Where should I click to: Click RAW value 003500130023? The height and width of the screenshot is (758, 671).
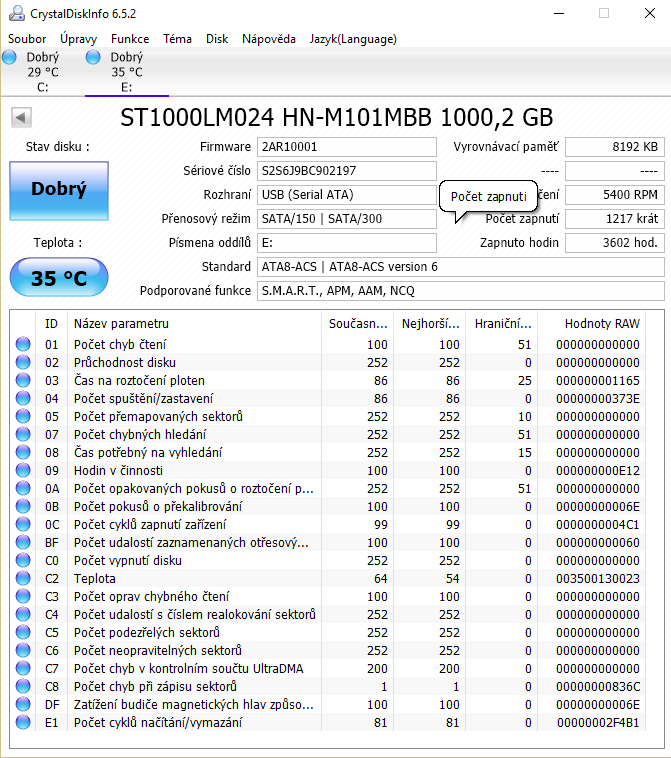pos(598,578)
